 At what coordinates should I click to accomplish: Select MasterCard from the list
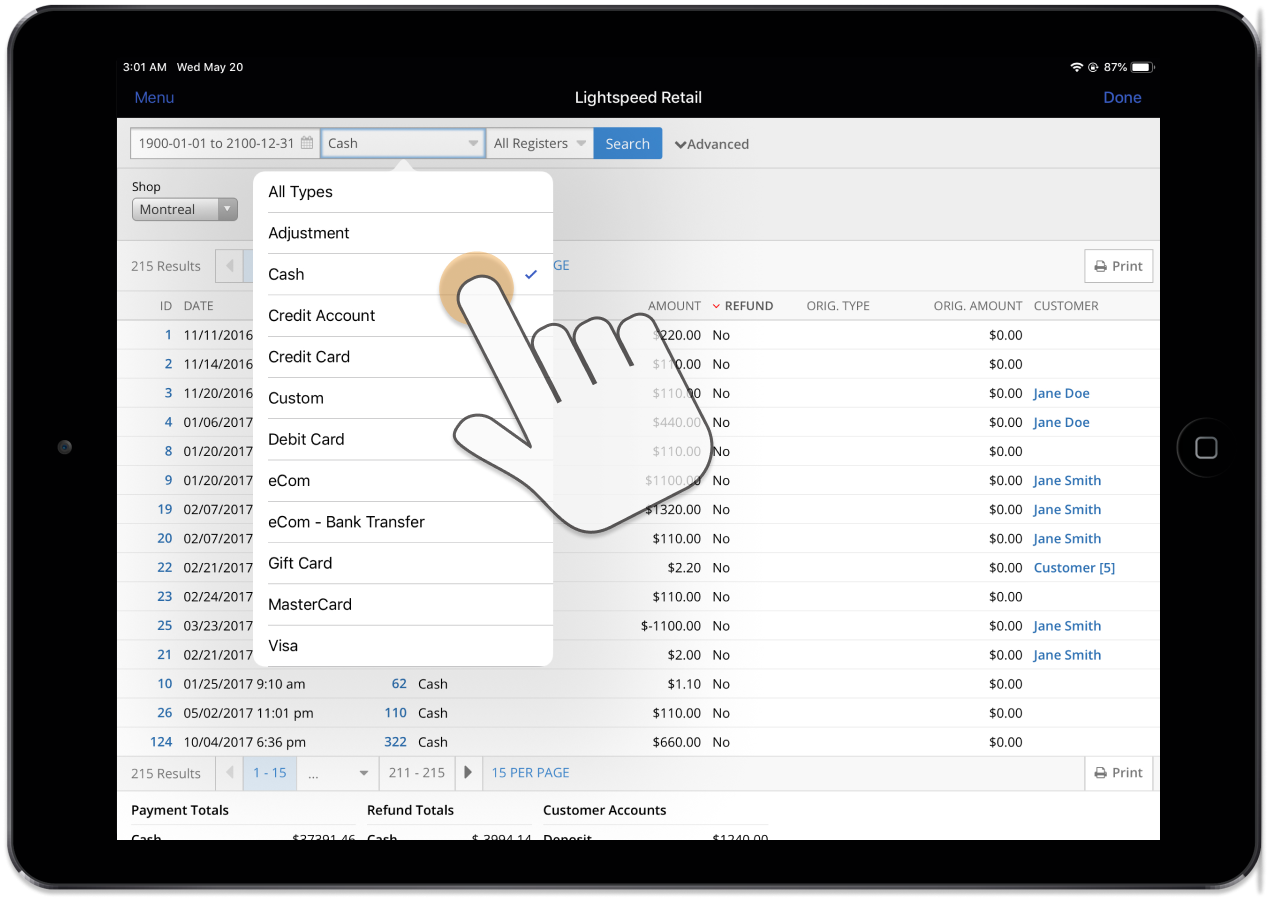[x=403, y=605]
